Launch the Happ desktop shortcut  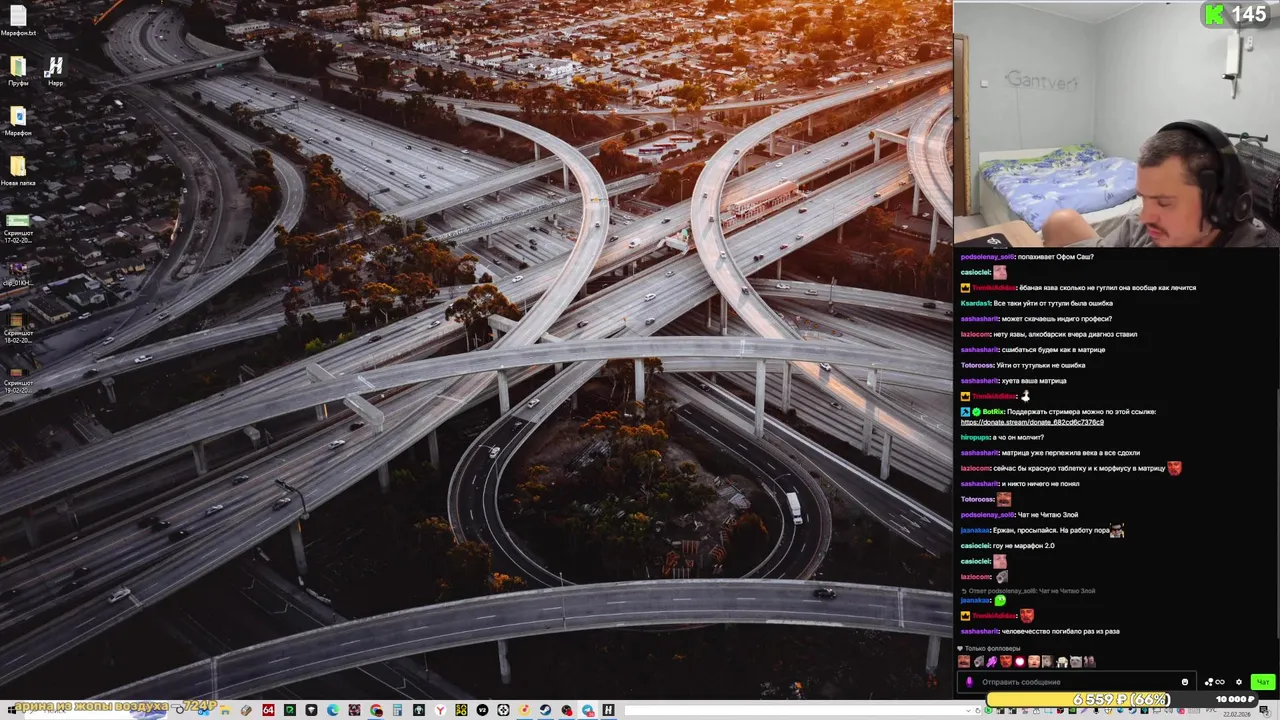pyautogui.click(x=55, y=71)
